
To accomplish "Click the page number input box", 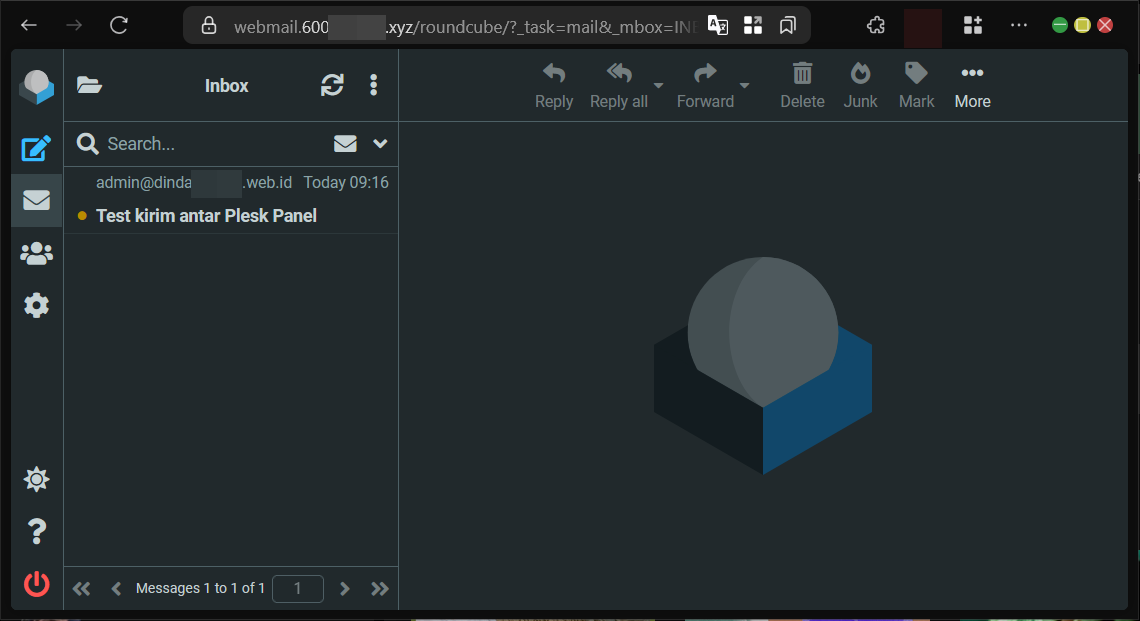I will click(x=297, y=589).
